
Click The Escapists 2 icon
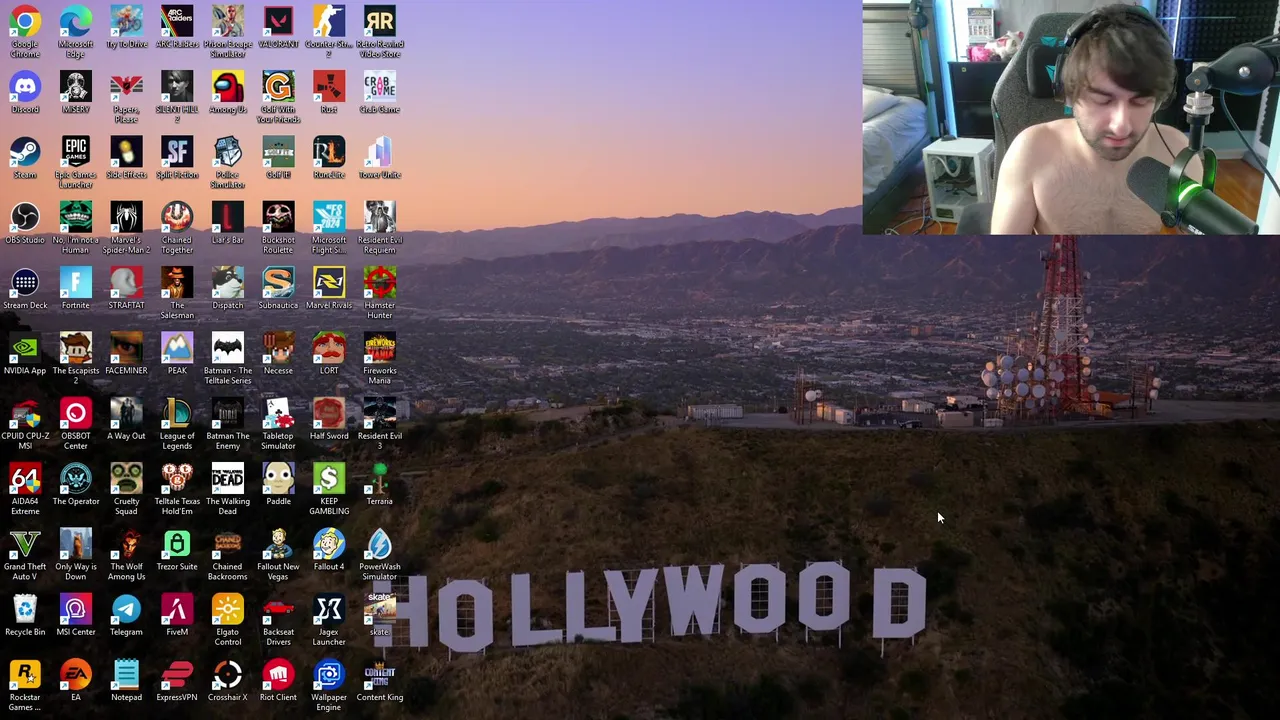76,347
